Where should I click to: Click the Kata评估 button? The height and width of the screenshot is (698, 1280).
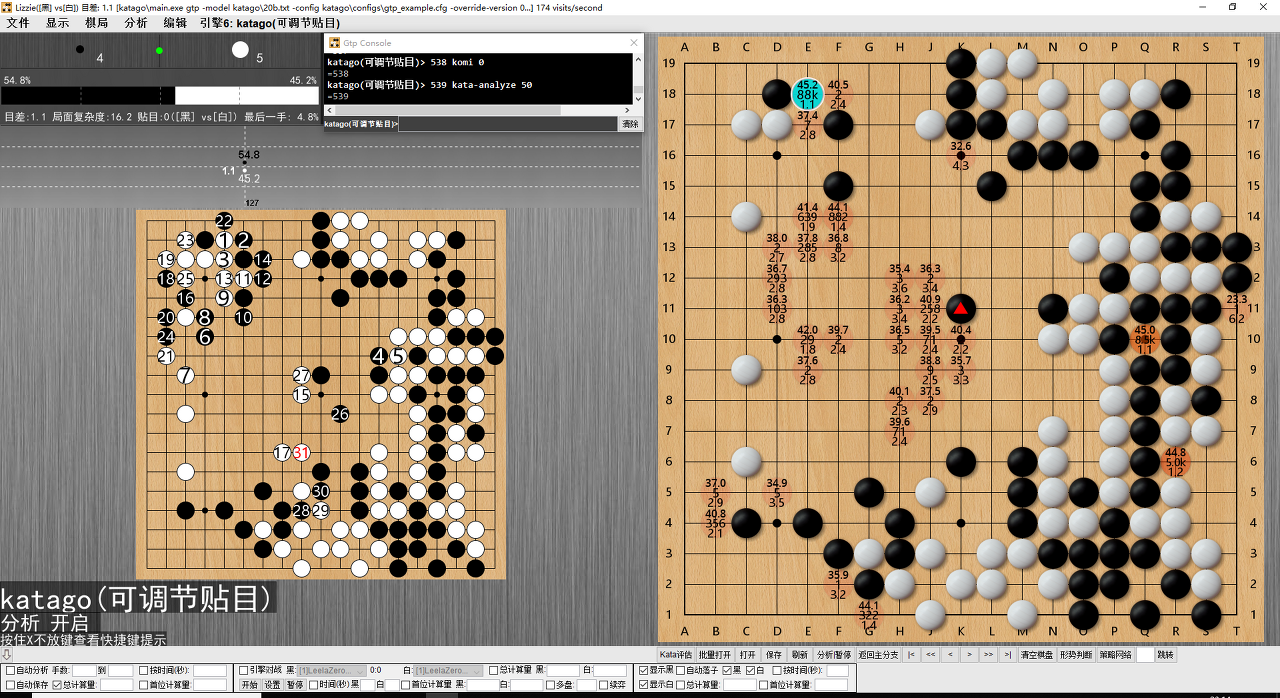pos(675,654)
